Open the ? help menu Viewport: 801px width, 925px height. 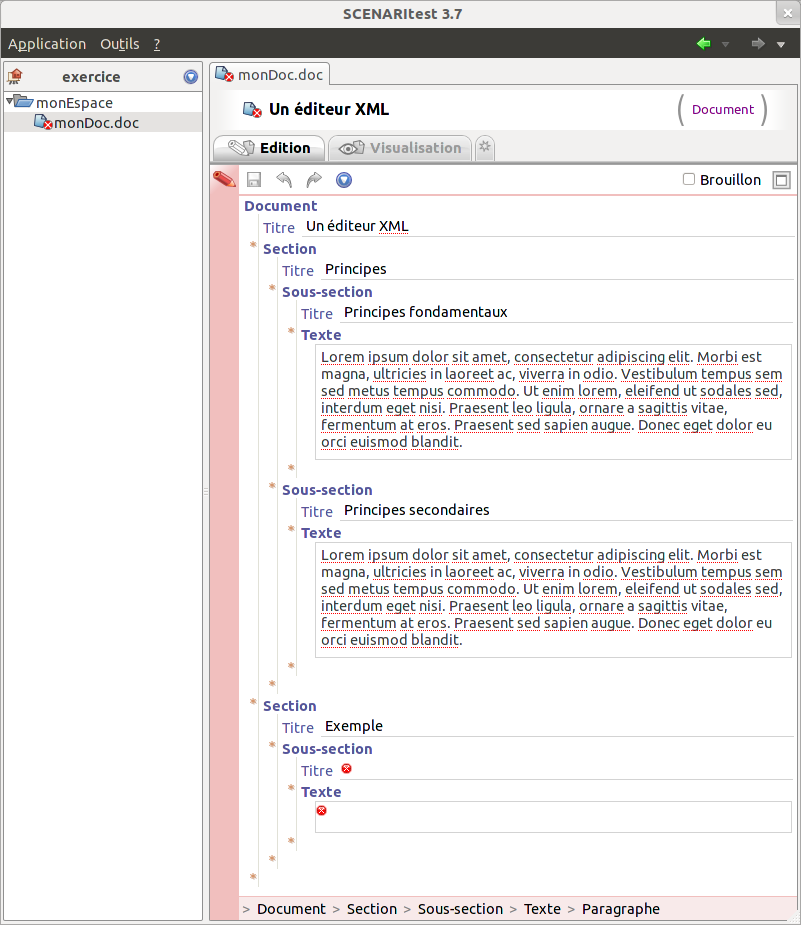click(157, 44)
